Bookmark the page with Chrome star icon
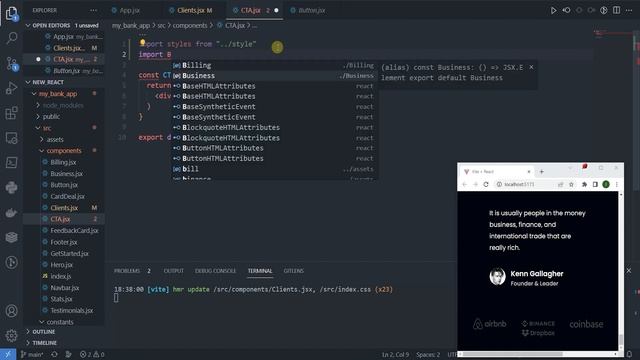Image resolution: width=640 pixels, height=360 pixels. coord(571,184)
